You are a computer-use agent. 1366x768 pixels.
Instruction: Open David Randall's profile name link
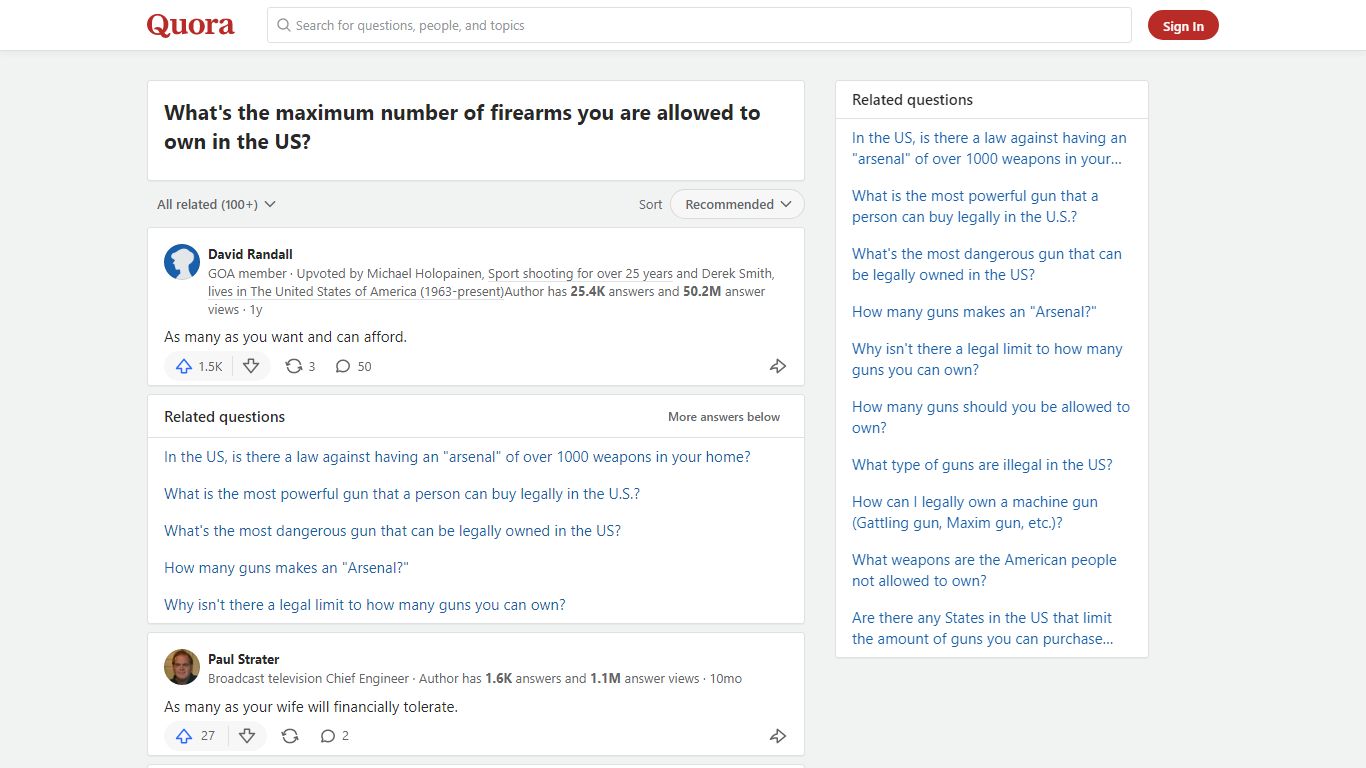[x=250, y=254]
